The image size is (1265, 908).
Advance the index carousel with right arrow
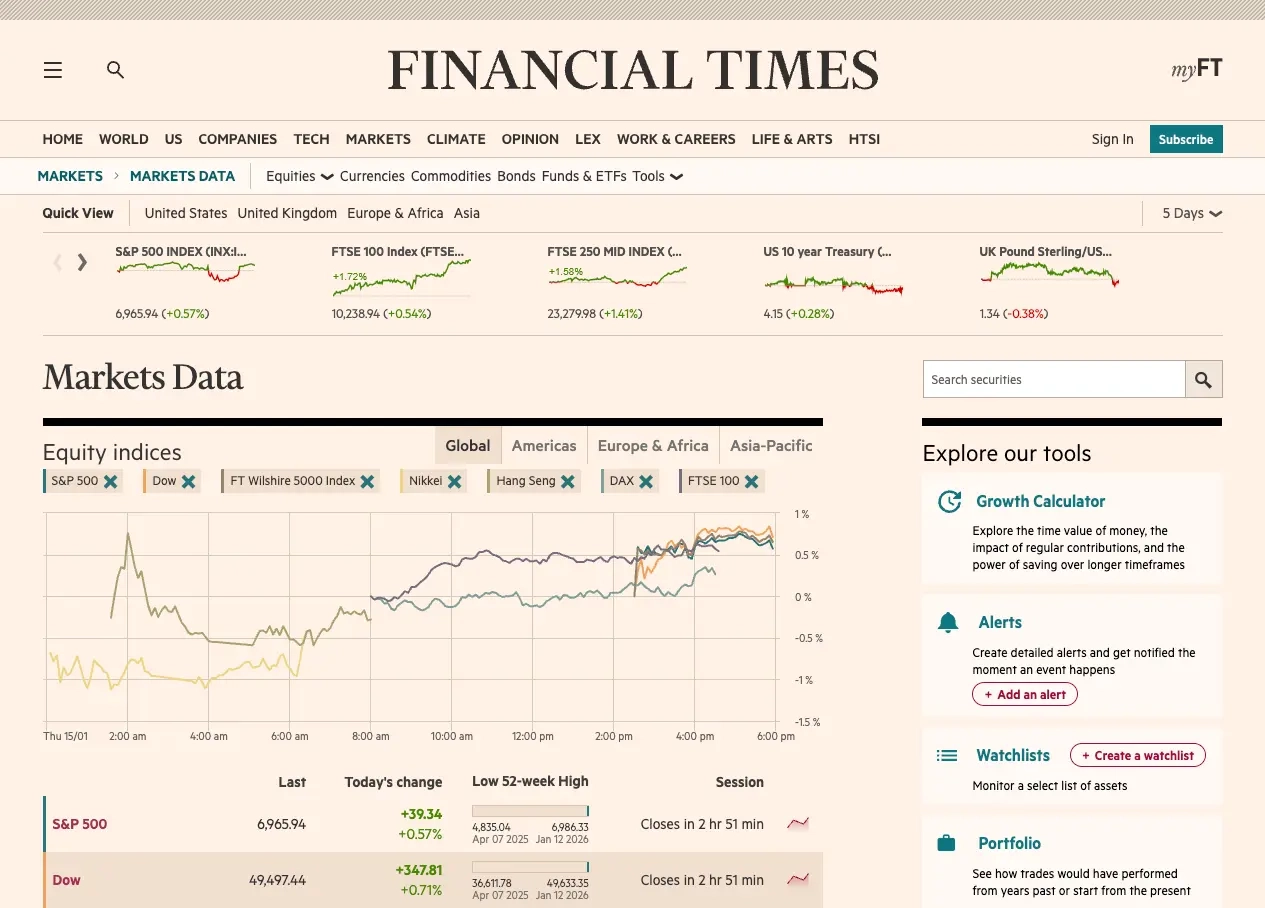[82, 262]
